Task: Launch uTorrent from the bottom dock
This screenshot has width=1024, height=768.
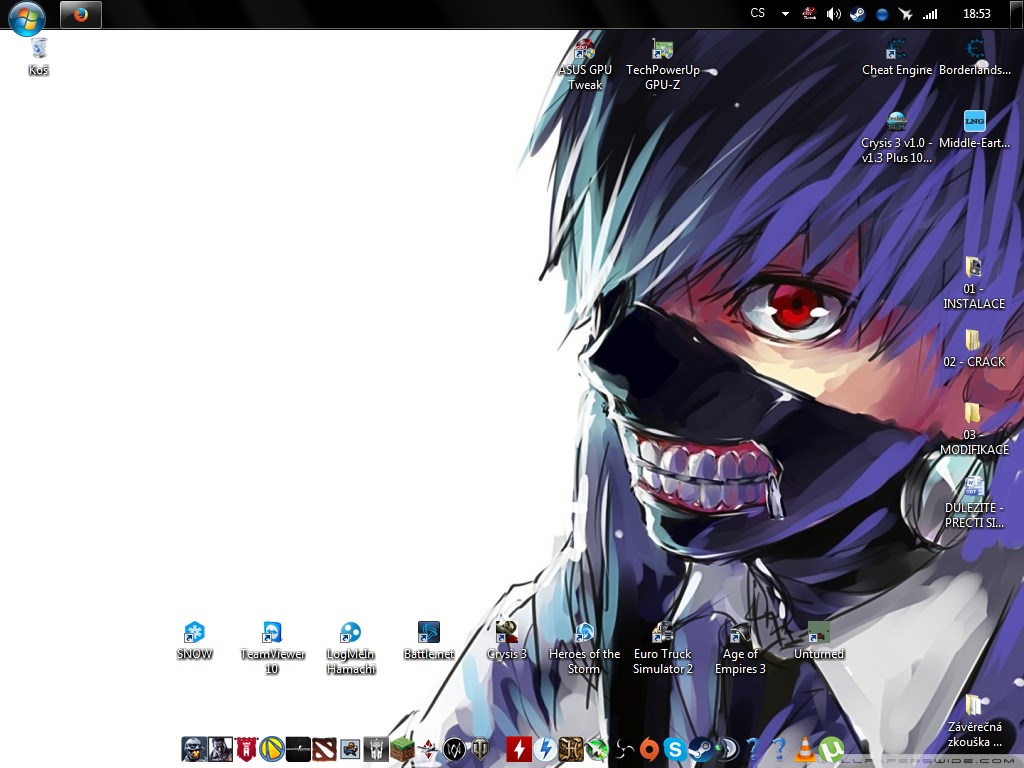Action: coord(831,749)
